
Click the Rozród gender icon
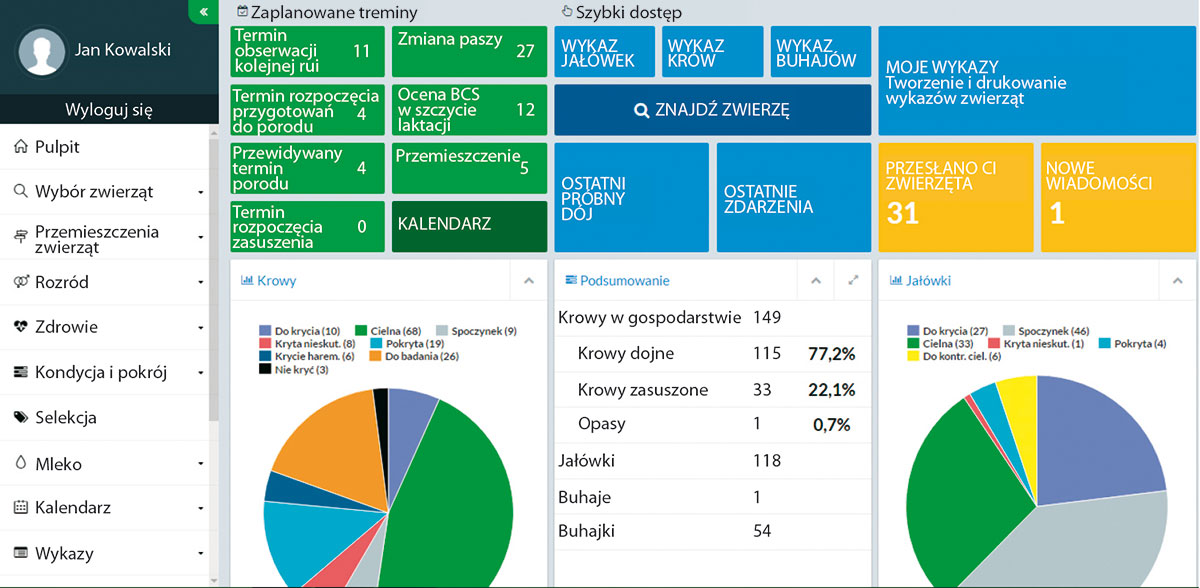20,282
